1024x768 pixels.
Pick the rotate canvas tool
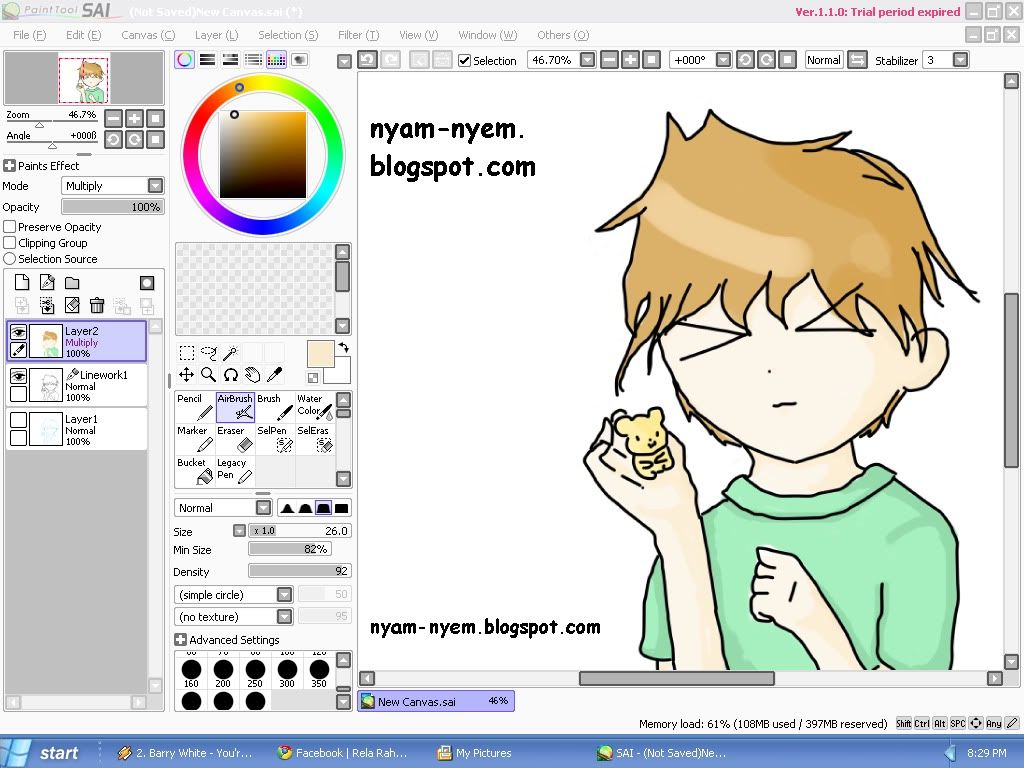click(x=231, y=375)
